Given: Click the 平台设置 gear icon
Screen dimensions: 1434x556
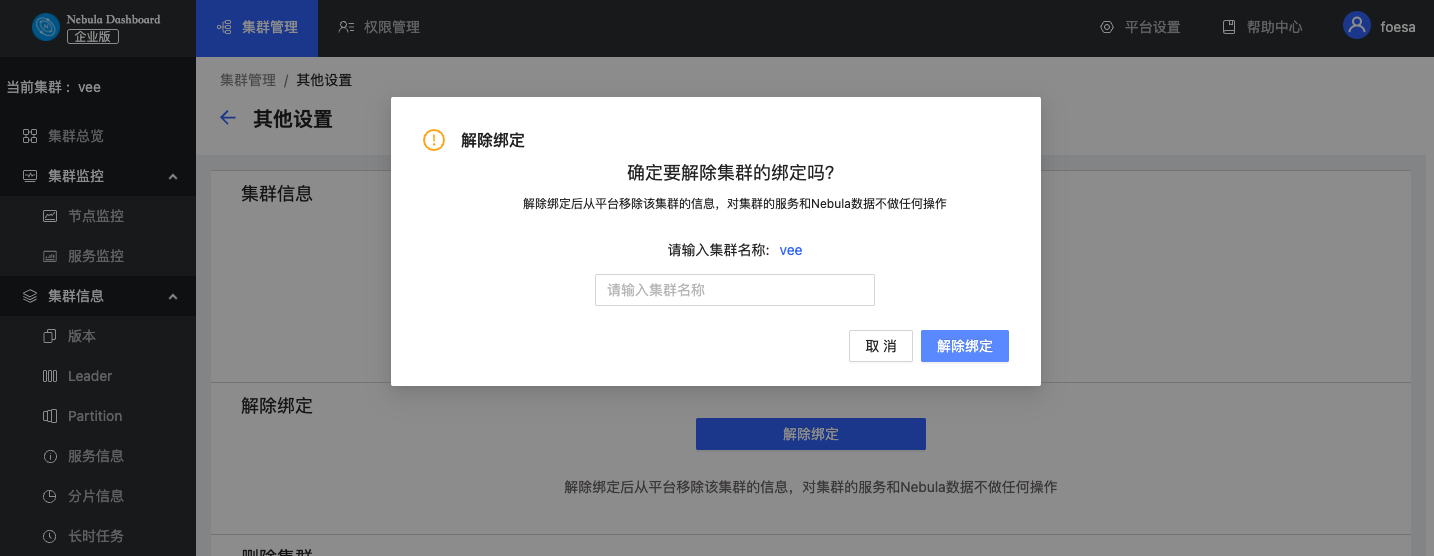Looking at the screenshot, I should pos(1107,28).
